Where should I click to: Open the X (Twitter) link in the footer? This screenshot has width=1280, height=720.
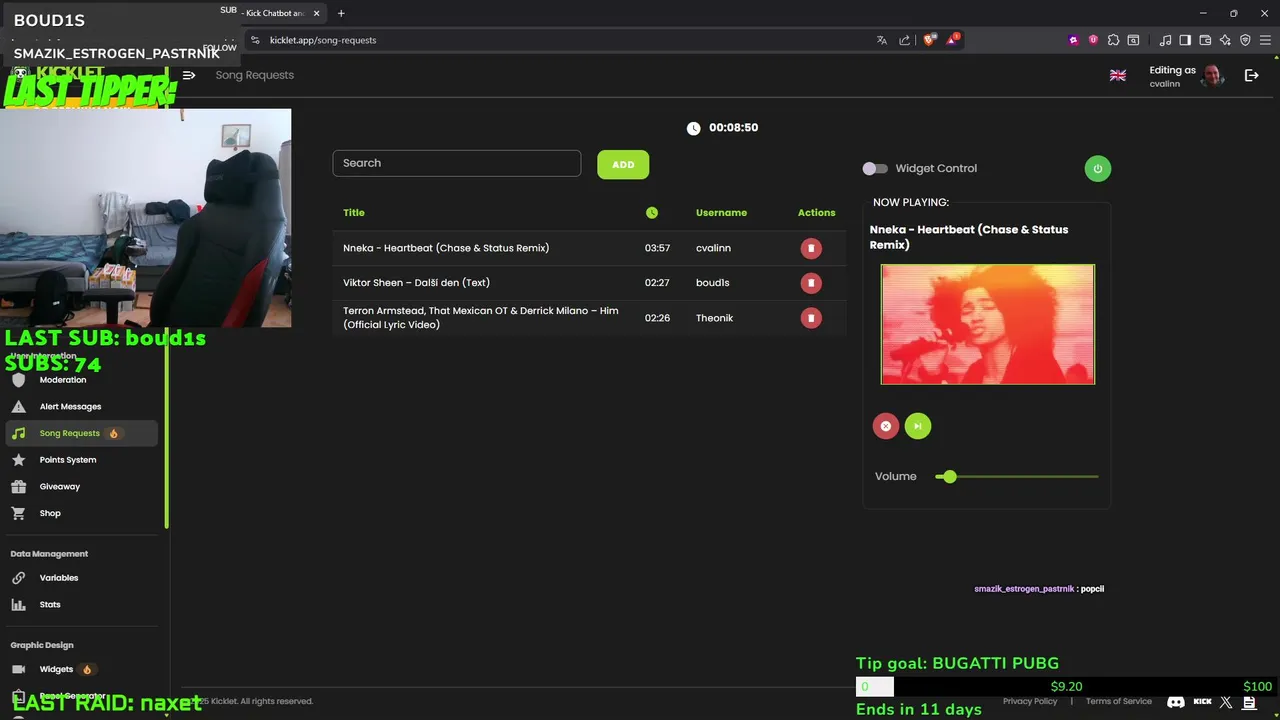pos(1227,702)
